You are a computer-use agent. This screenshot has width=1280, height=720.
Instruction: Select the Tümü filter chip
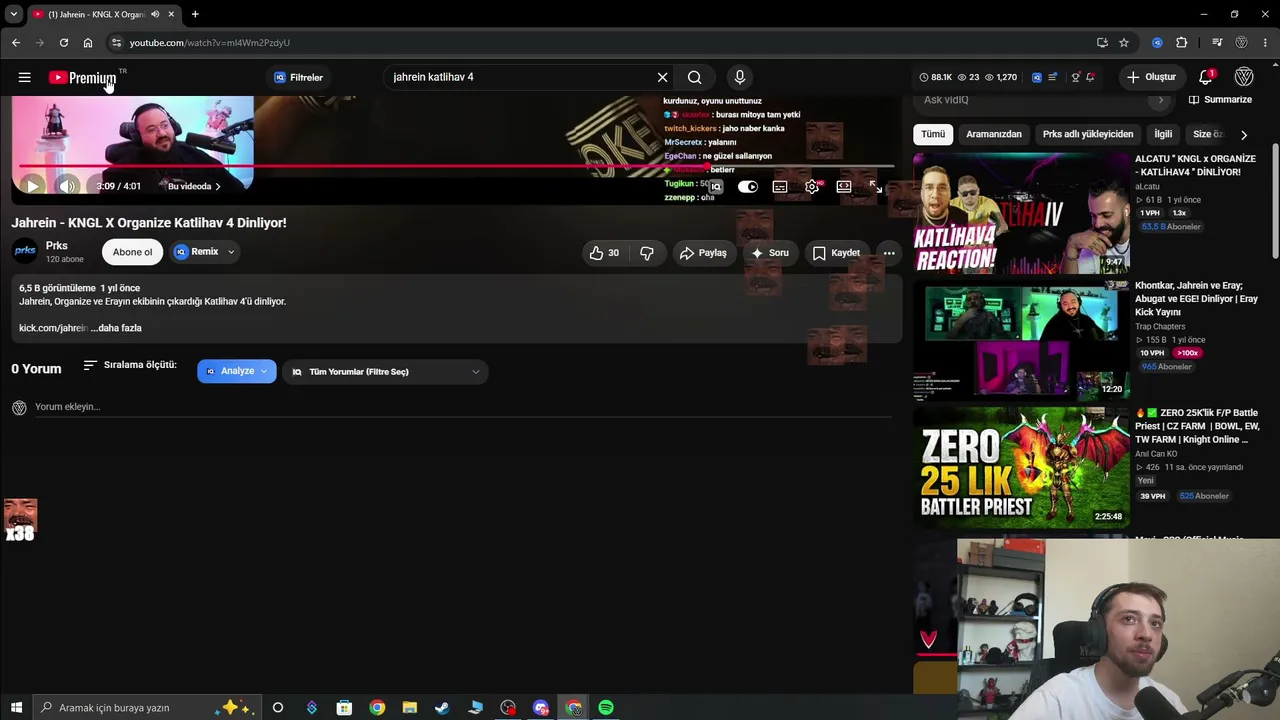click(933, 134)
